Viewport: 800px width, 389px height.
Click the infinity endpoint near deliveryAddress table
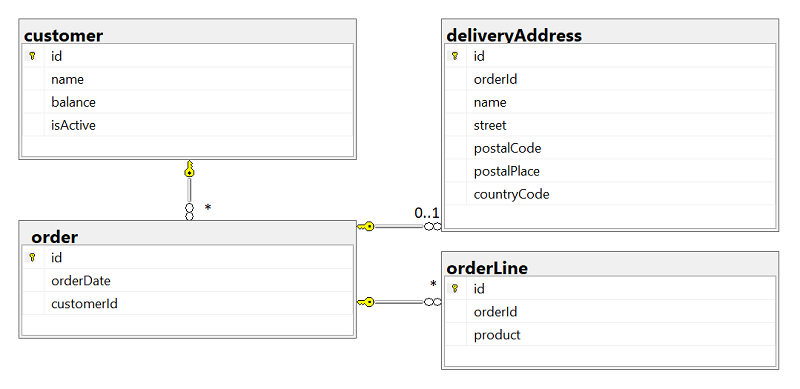click(433, 226)
